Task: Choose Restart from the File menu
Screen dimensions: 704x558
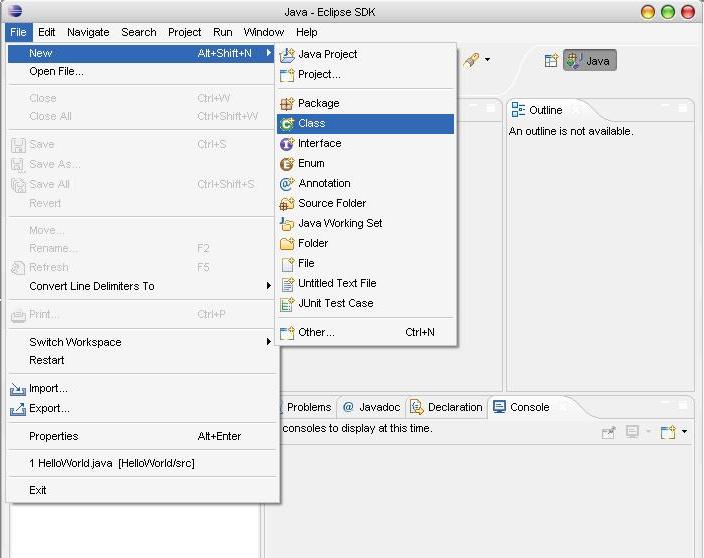Action: (141, 360)
